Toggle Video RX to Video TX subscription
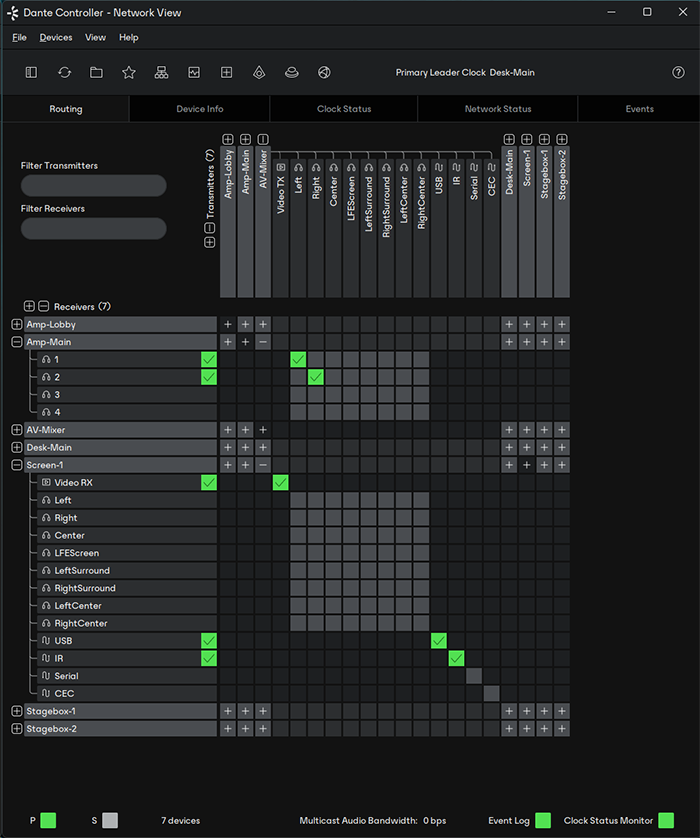The height and width of the screenshot is (838, 700). (x=281, y=483)
